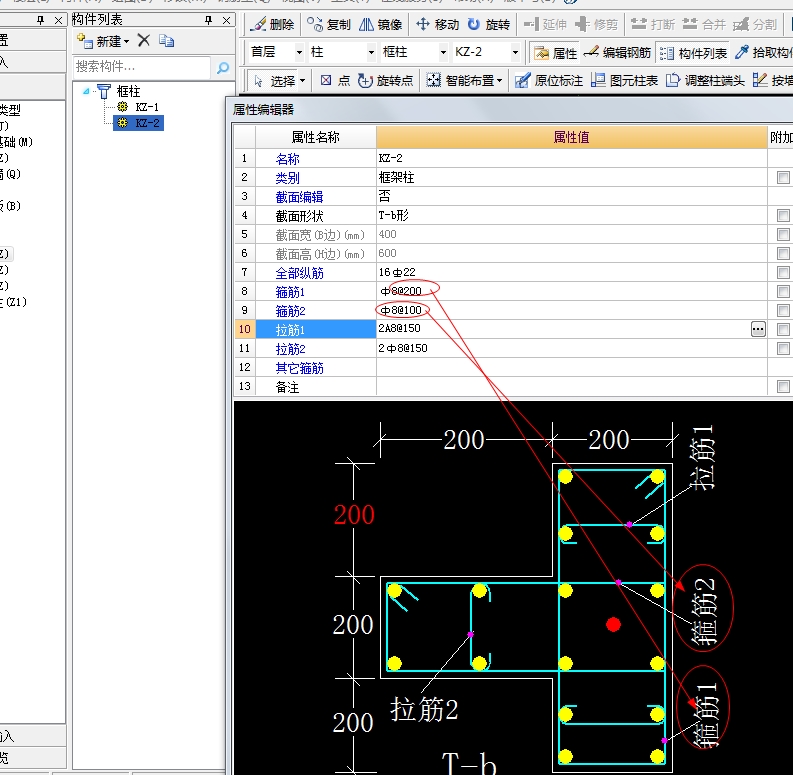Click the Break (打断) tool
The height and width of the screenshot is (775, 793).
click(x=653, y=24)
